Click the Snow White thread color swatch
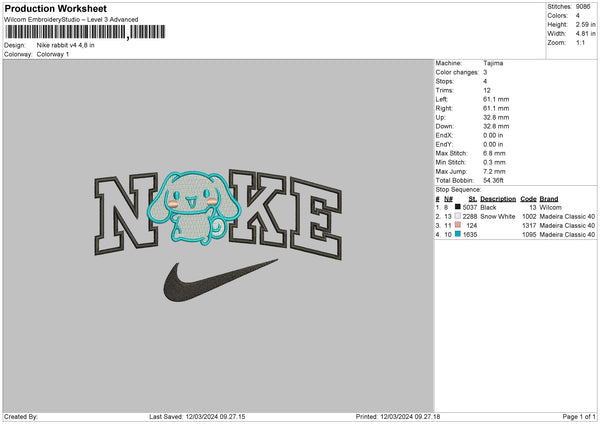Viewport: 600px width, 424px height. pyautogui.click(x=458, y=216)
